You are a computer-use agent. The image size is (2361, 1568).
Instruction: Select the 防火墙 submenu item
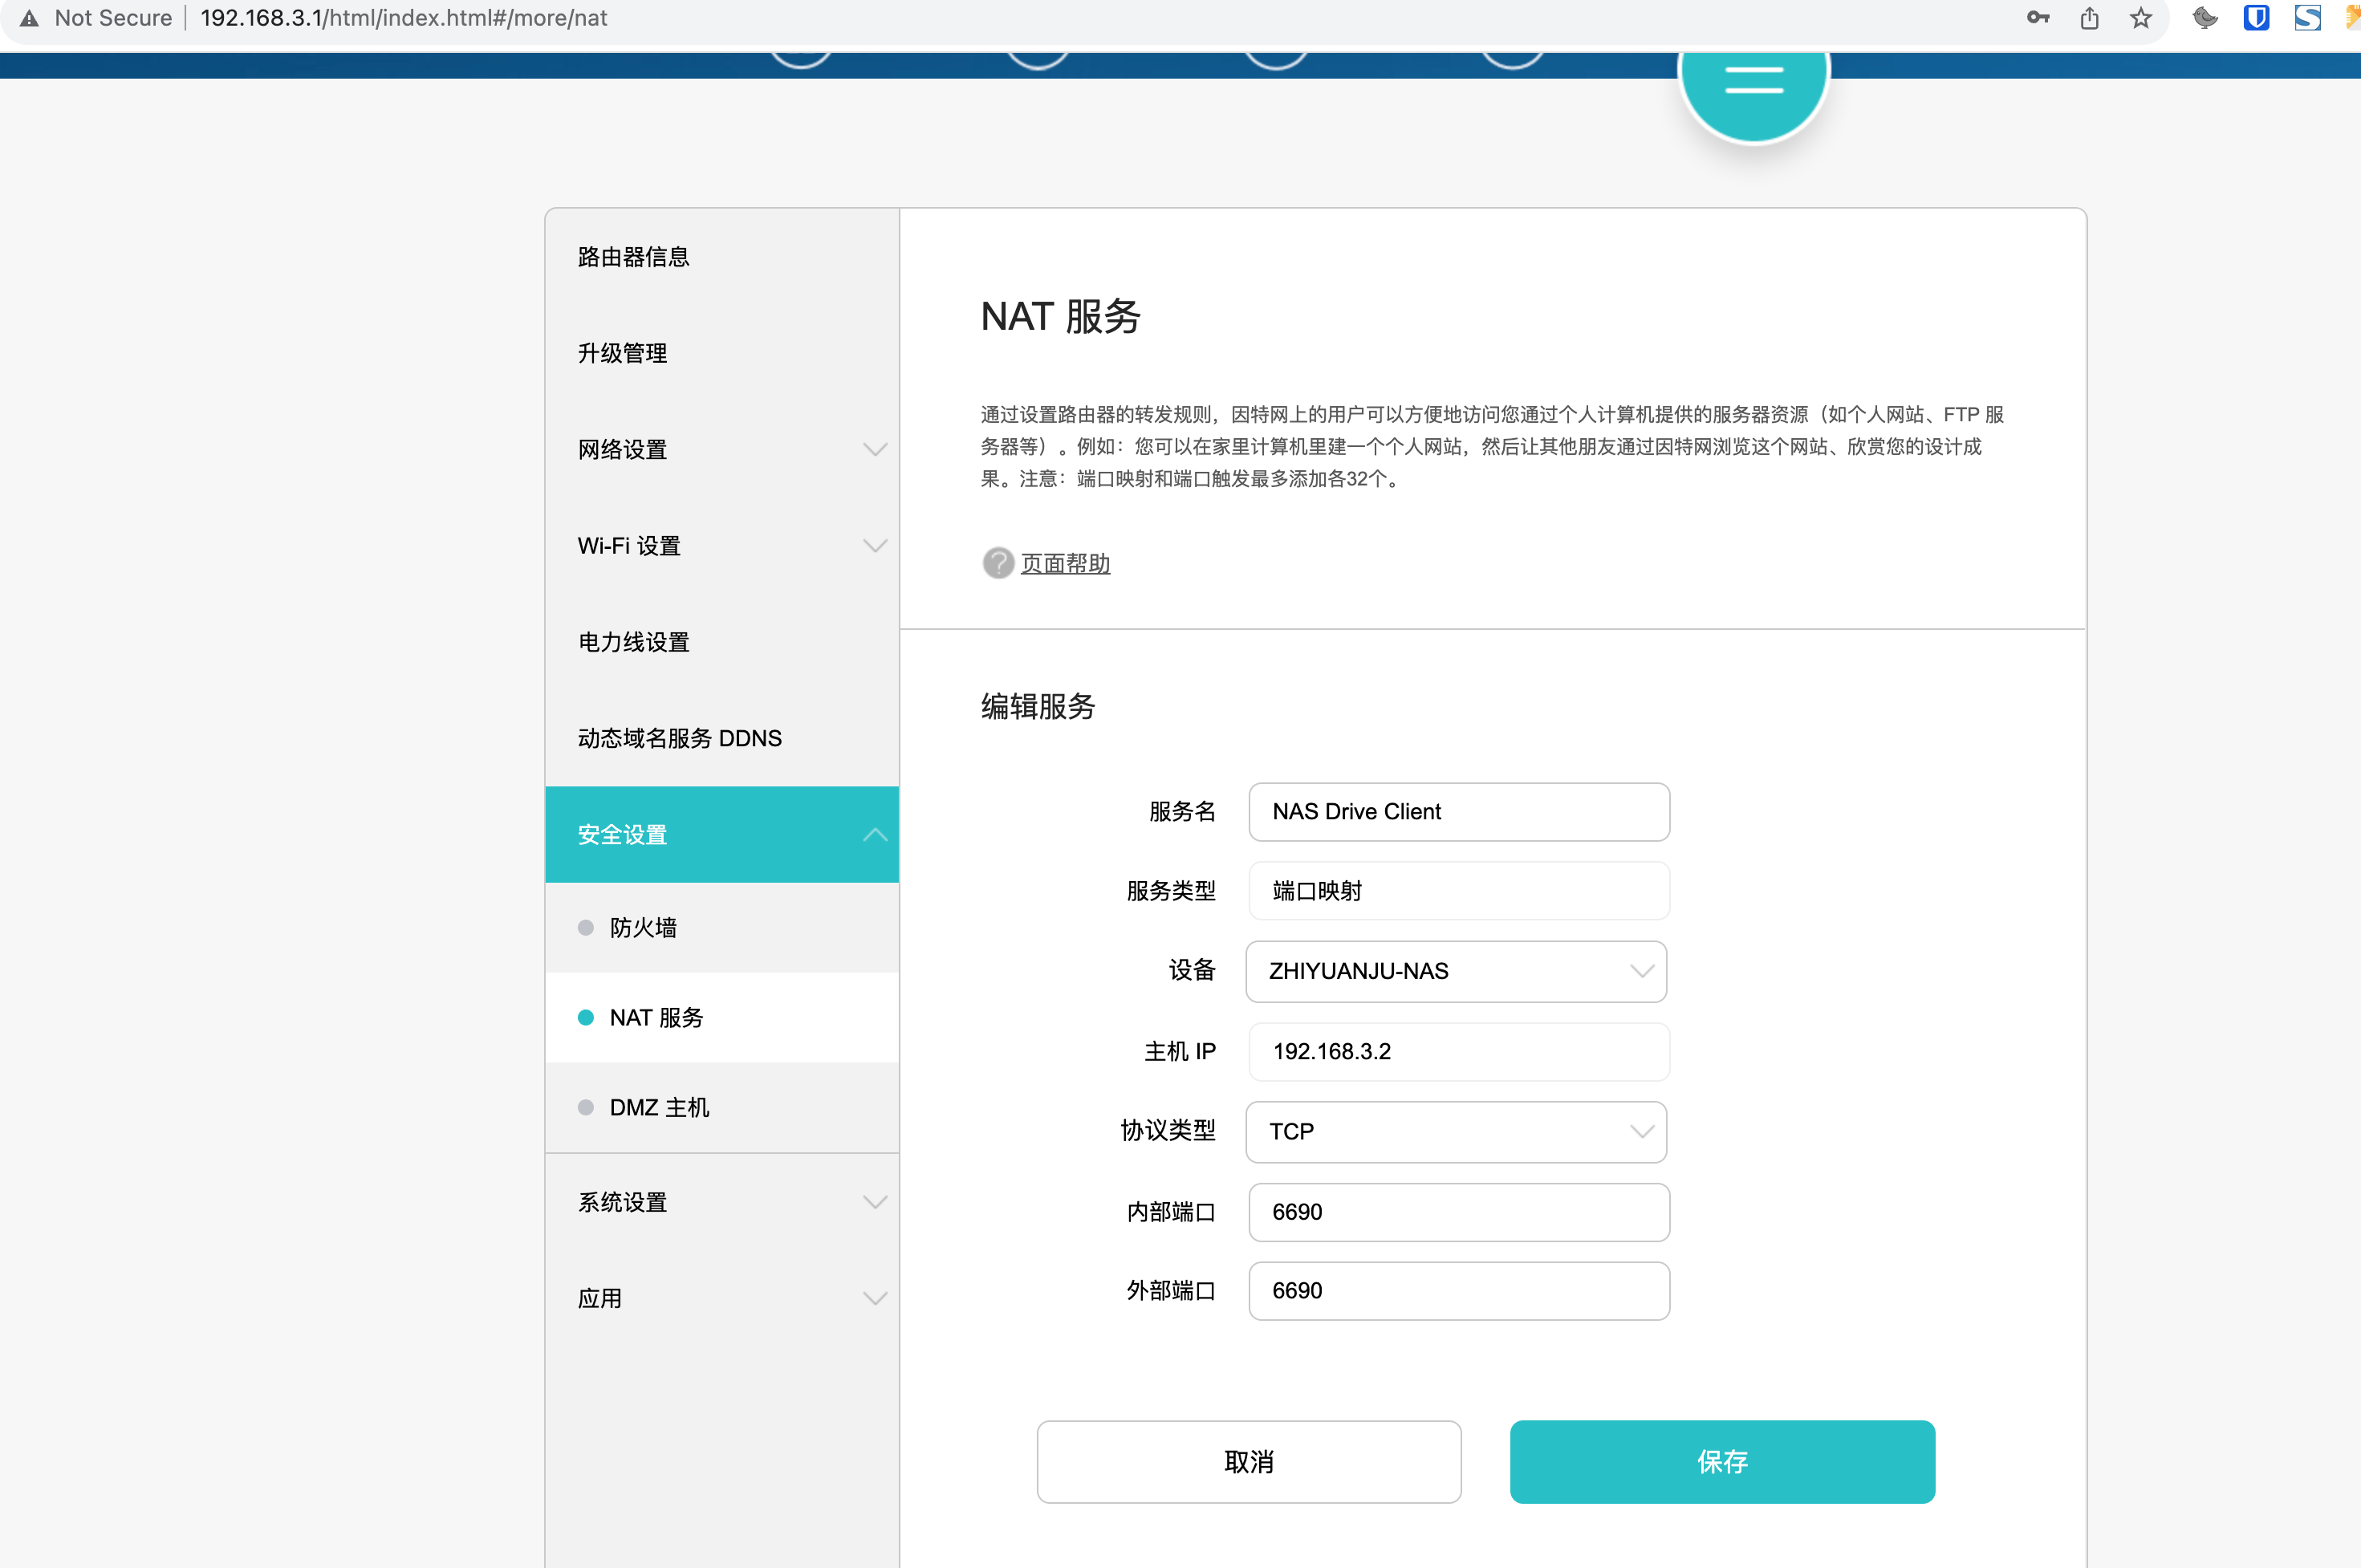pyautogui.click(x=643, y=928)
